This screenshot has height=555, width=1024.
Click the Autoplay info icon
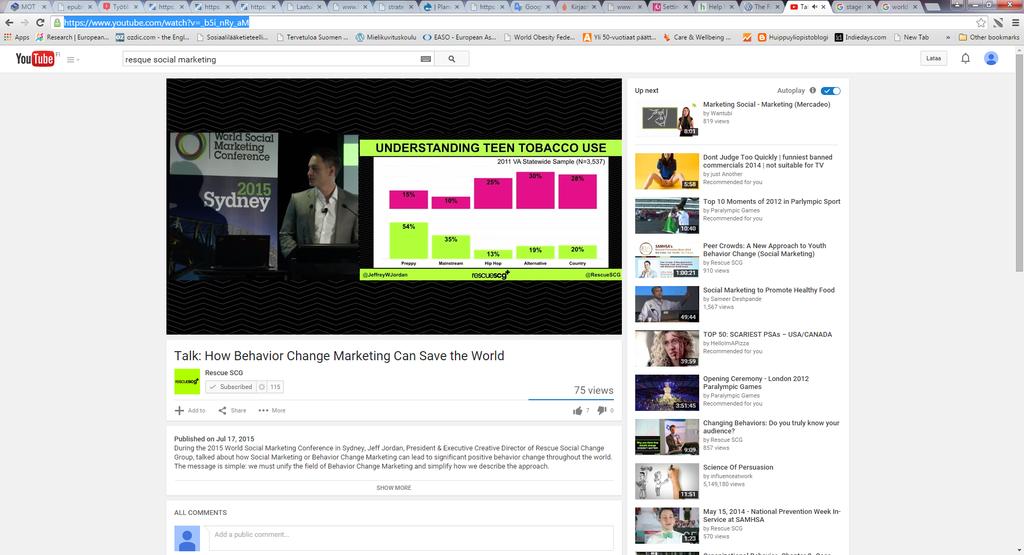click(x=812, y=91)
